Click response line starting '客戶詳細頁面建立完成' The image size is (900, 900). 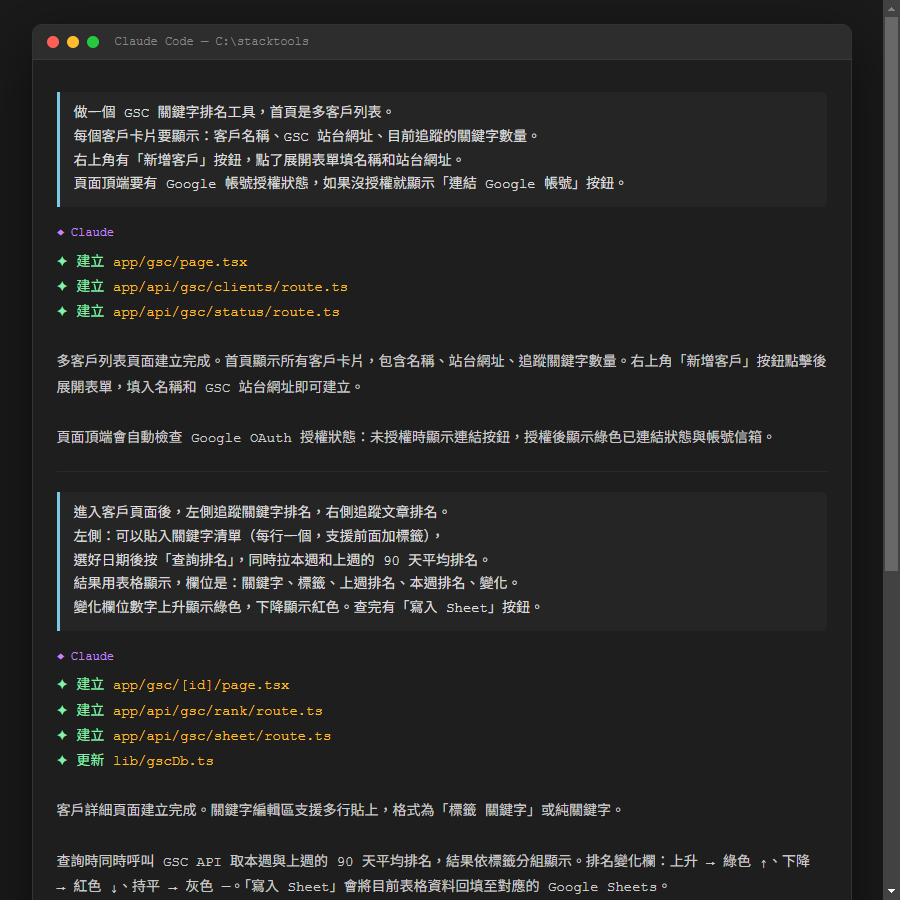click(340, 810)
